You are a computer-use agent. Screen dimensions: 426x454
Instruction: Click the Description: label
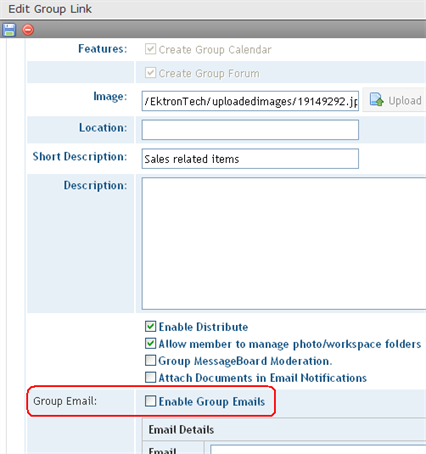pos(95,185)
